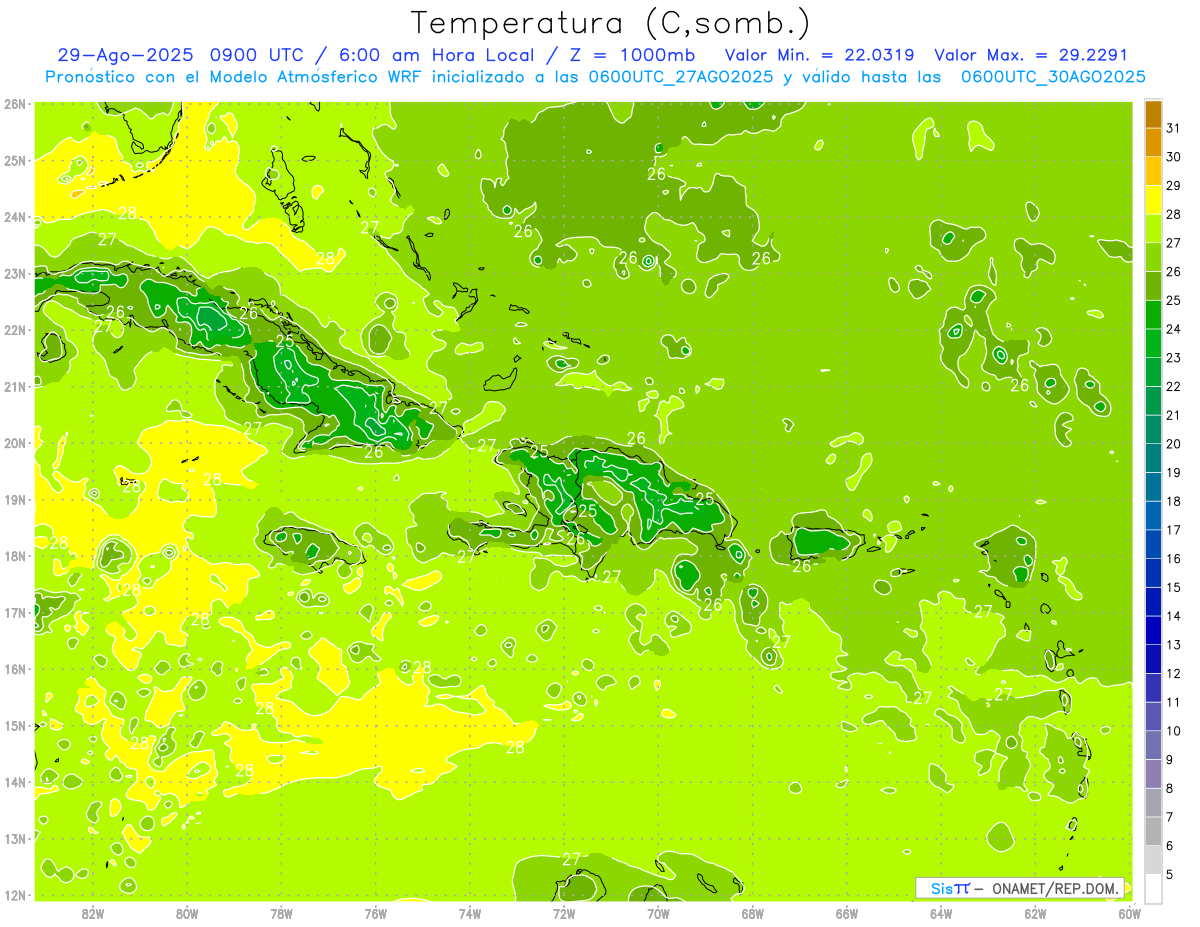Click the 'Sisπ – ONAMET/REP.DOM.' logo box
This screenshot has height=927, width=1200.
coord(1020,888)
